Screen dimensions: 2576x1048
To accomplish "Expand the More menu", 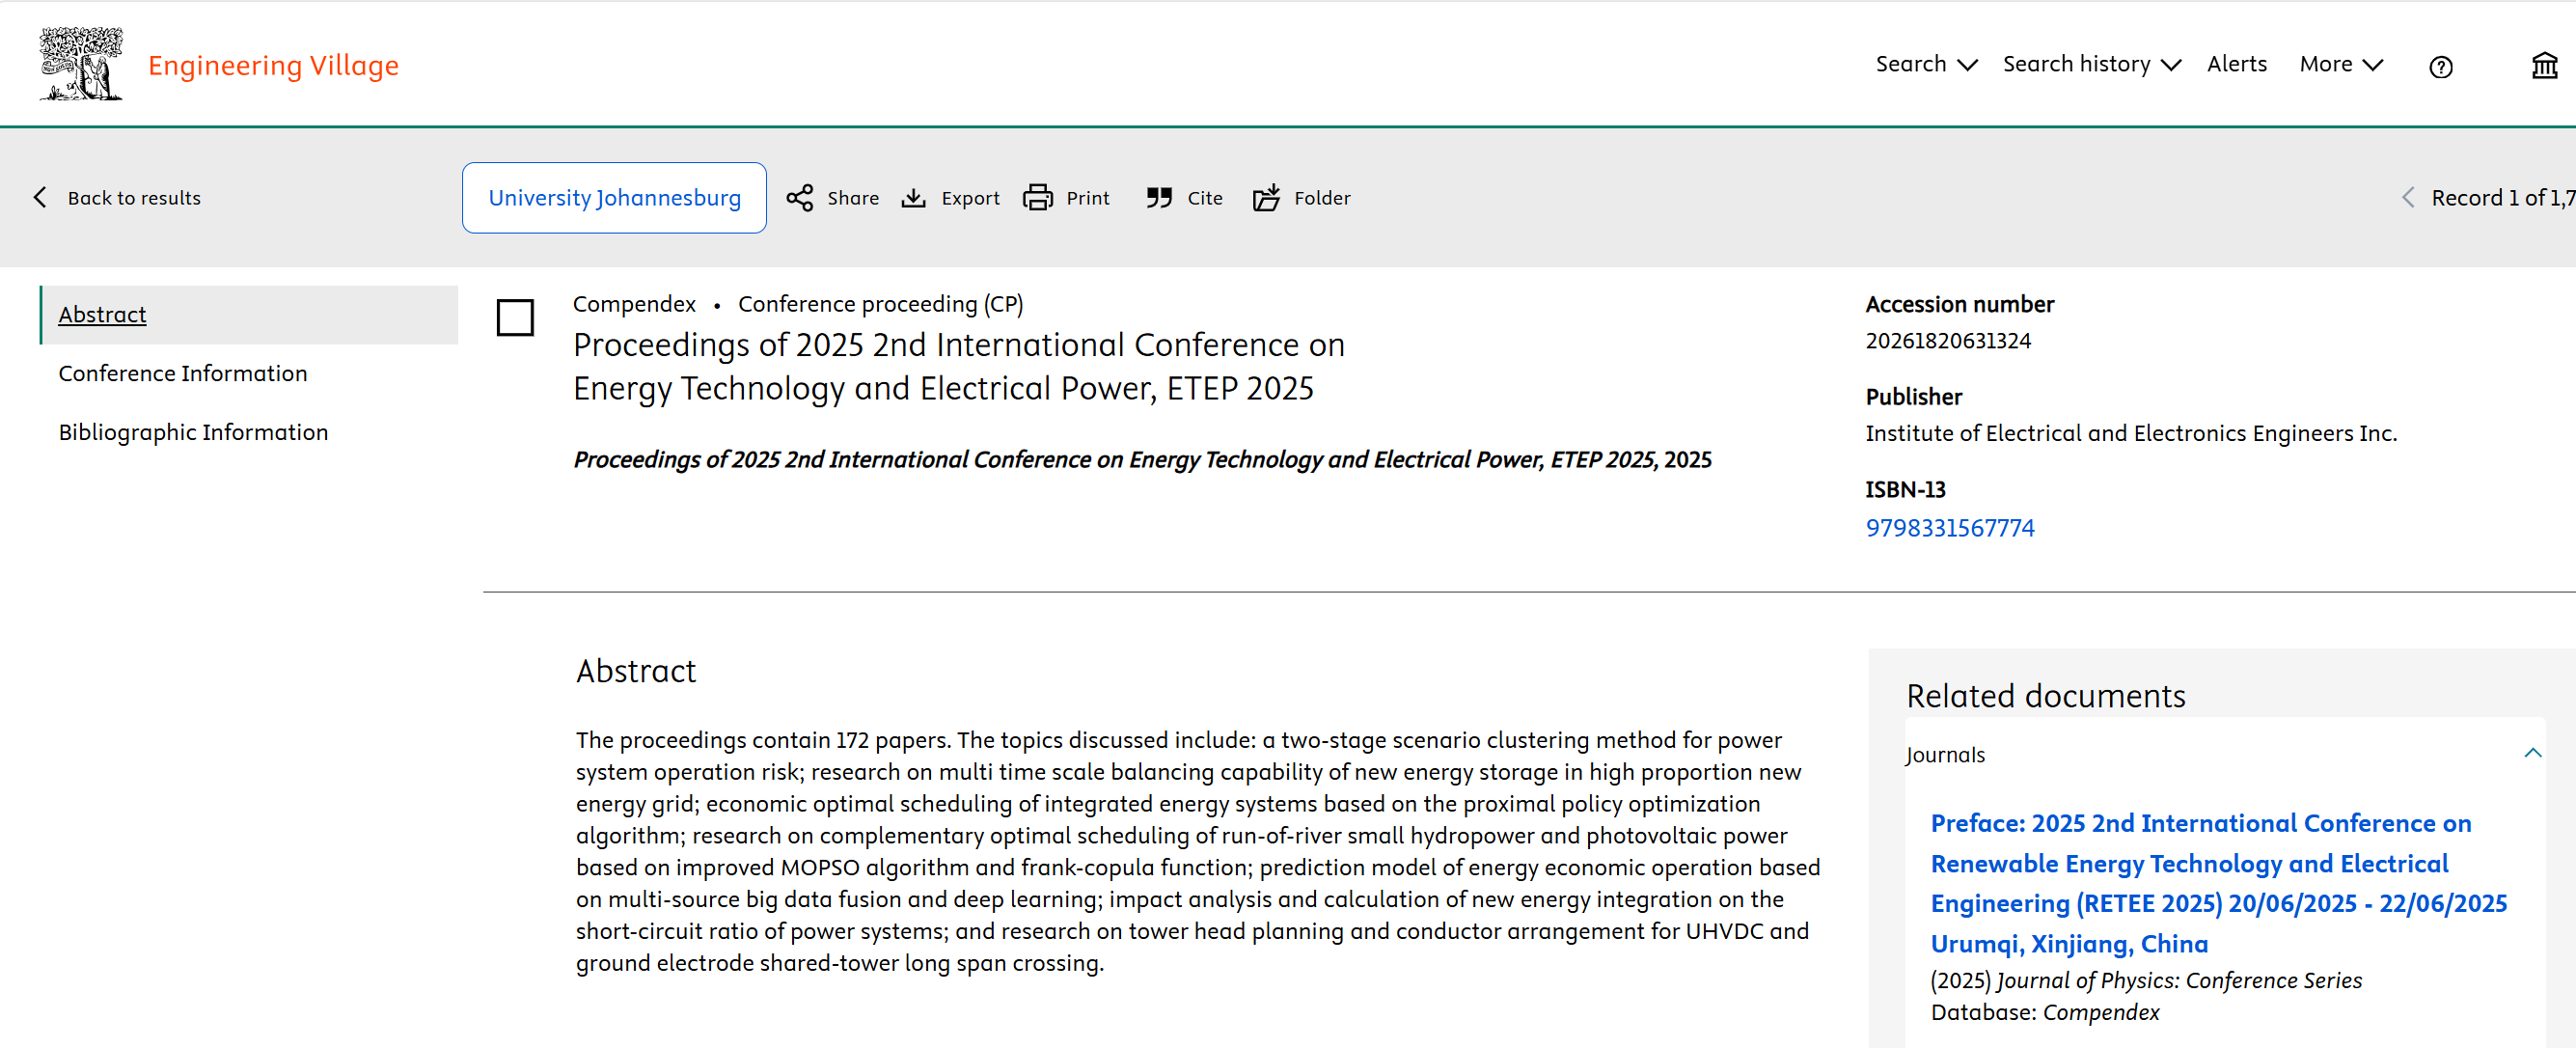I will (x=2341, y=65).
